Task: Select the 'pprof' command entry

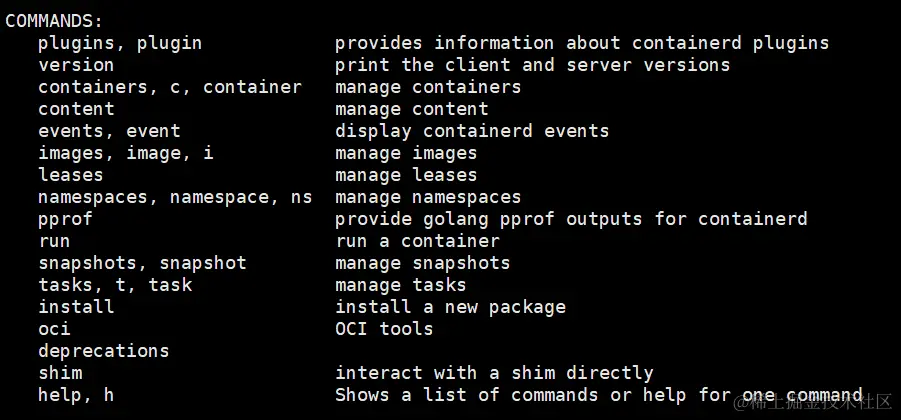Action: (x=65, y=219)
